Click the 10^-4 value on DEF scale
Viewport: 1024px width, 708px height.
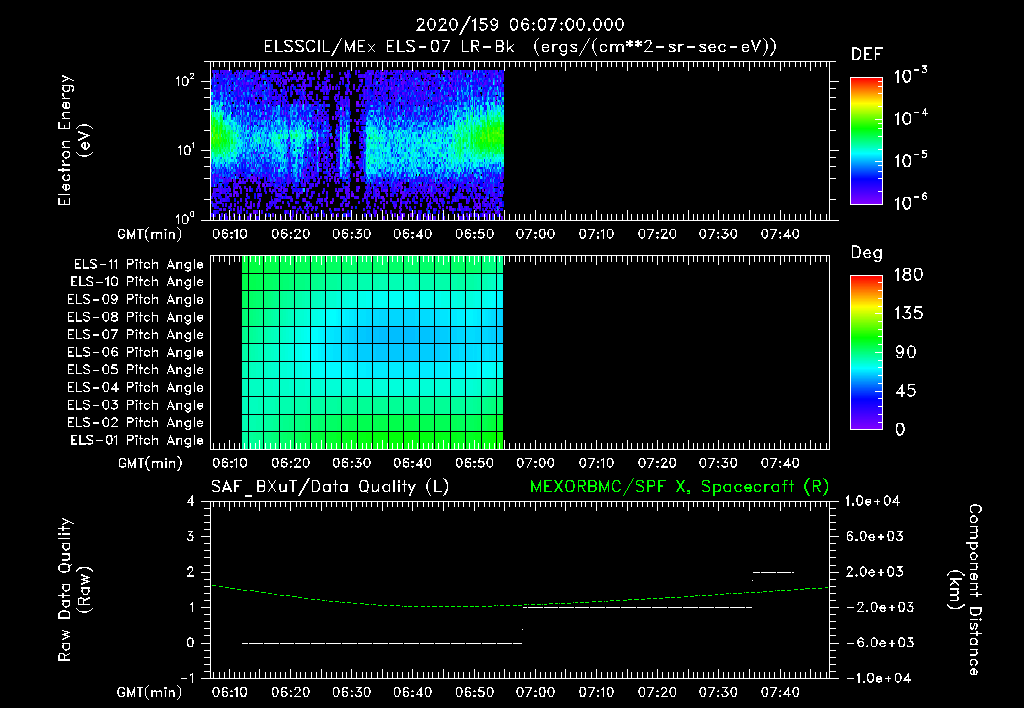[x=910, y=118]
